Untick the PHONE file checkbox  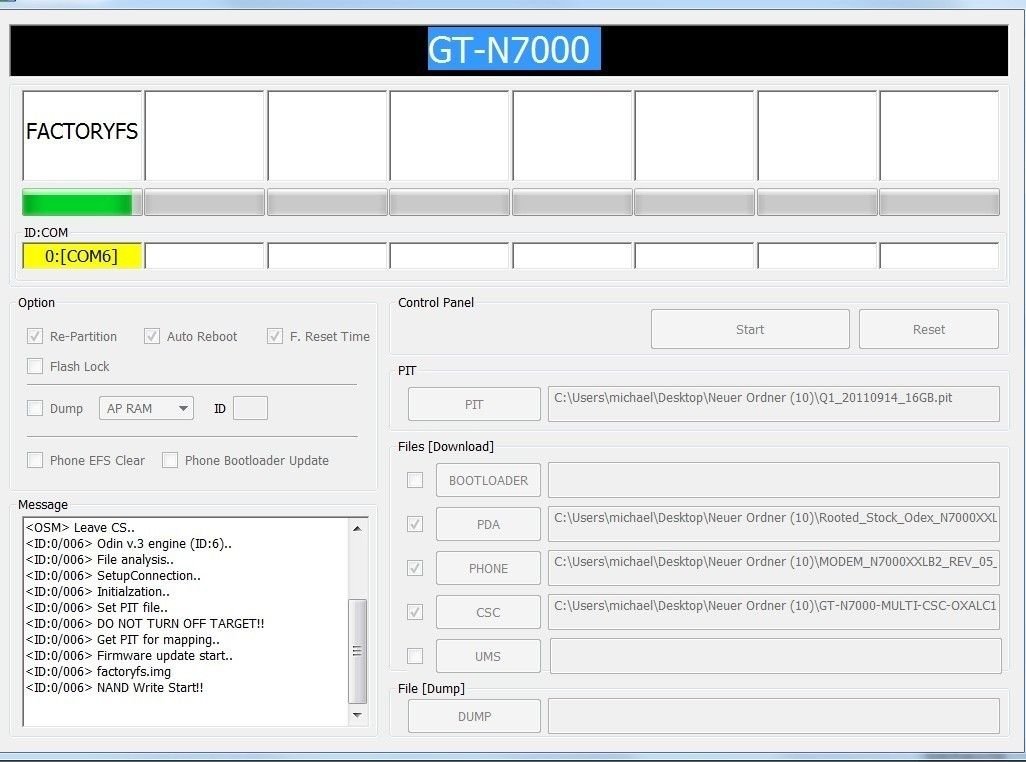click(415, 568)
